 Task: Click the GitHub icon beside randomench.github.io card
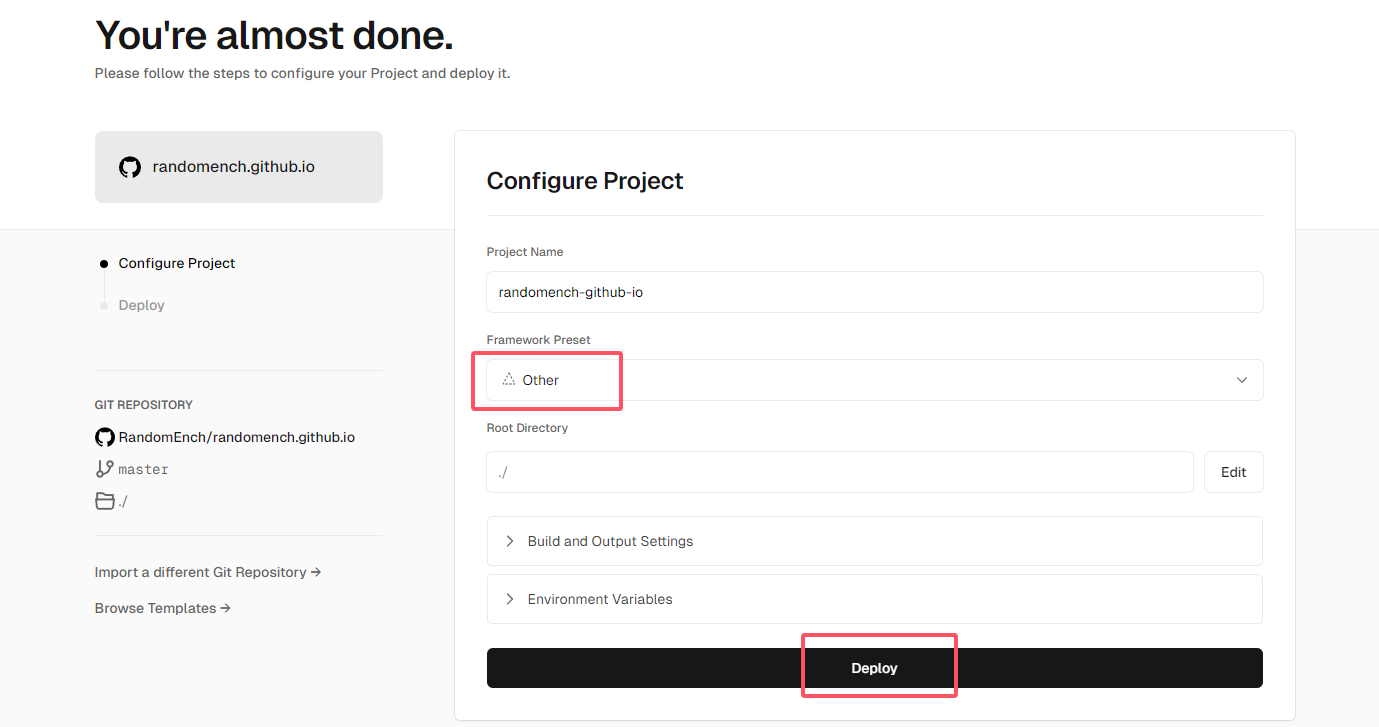(130, 167)
